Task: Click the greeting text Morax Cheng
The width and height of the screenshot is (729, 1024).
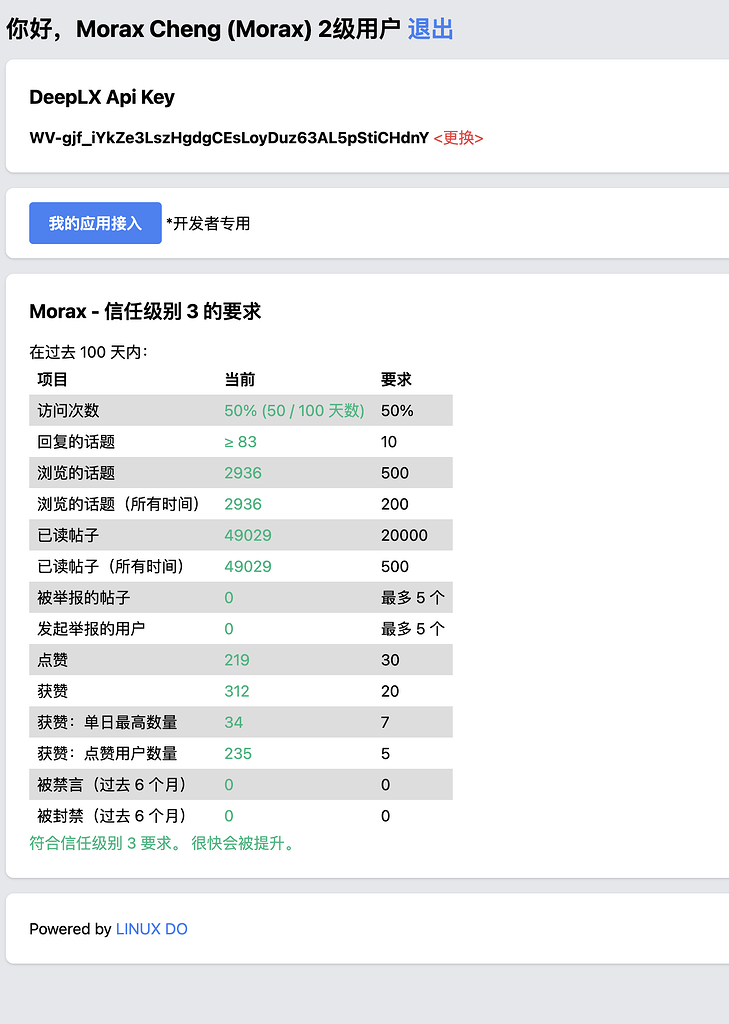Action: coord(148,29)
